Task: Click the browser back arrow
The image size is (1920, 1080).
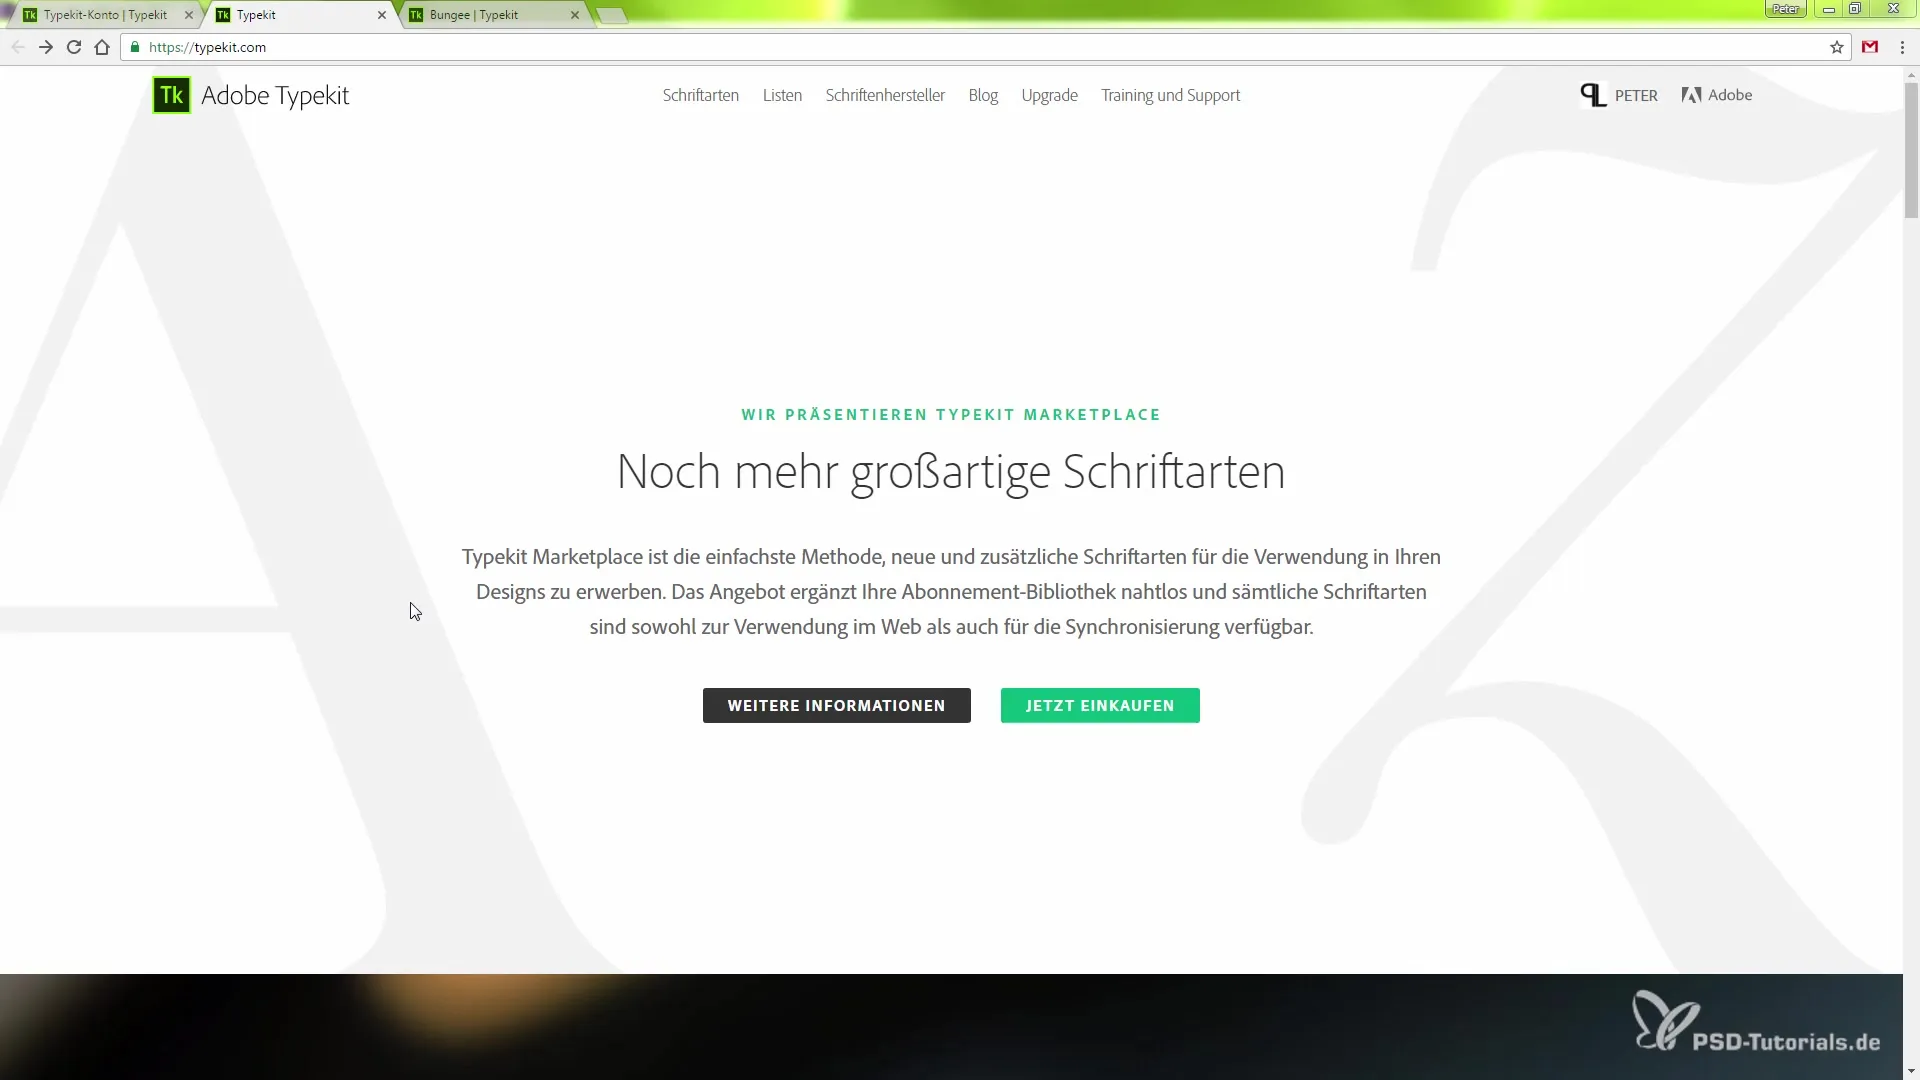Action: pyautogui.click(x=18, y=47)
